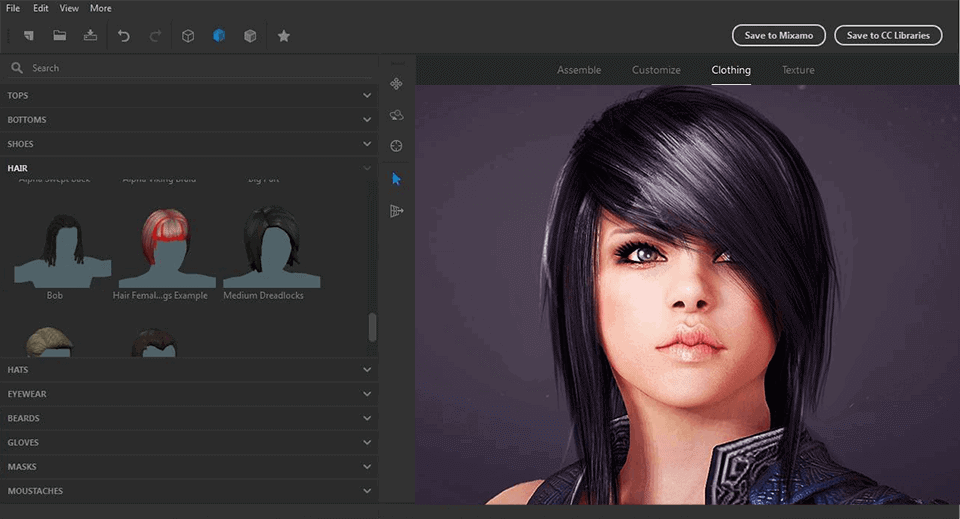The width and height of the screenshot is (960, 519).
Task: Expand the EYEWEAR section chevron
Action: pyautogui.click(x=367, y=394)
